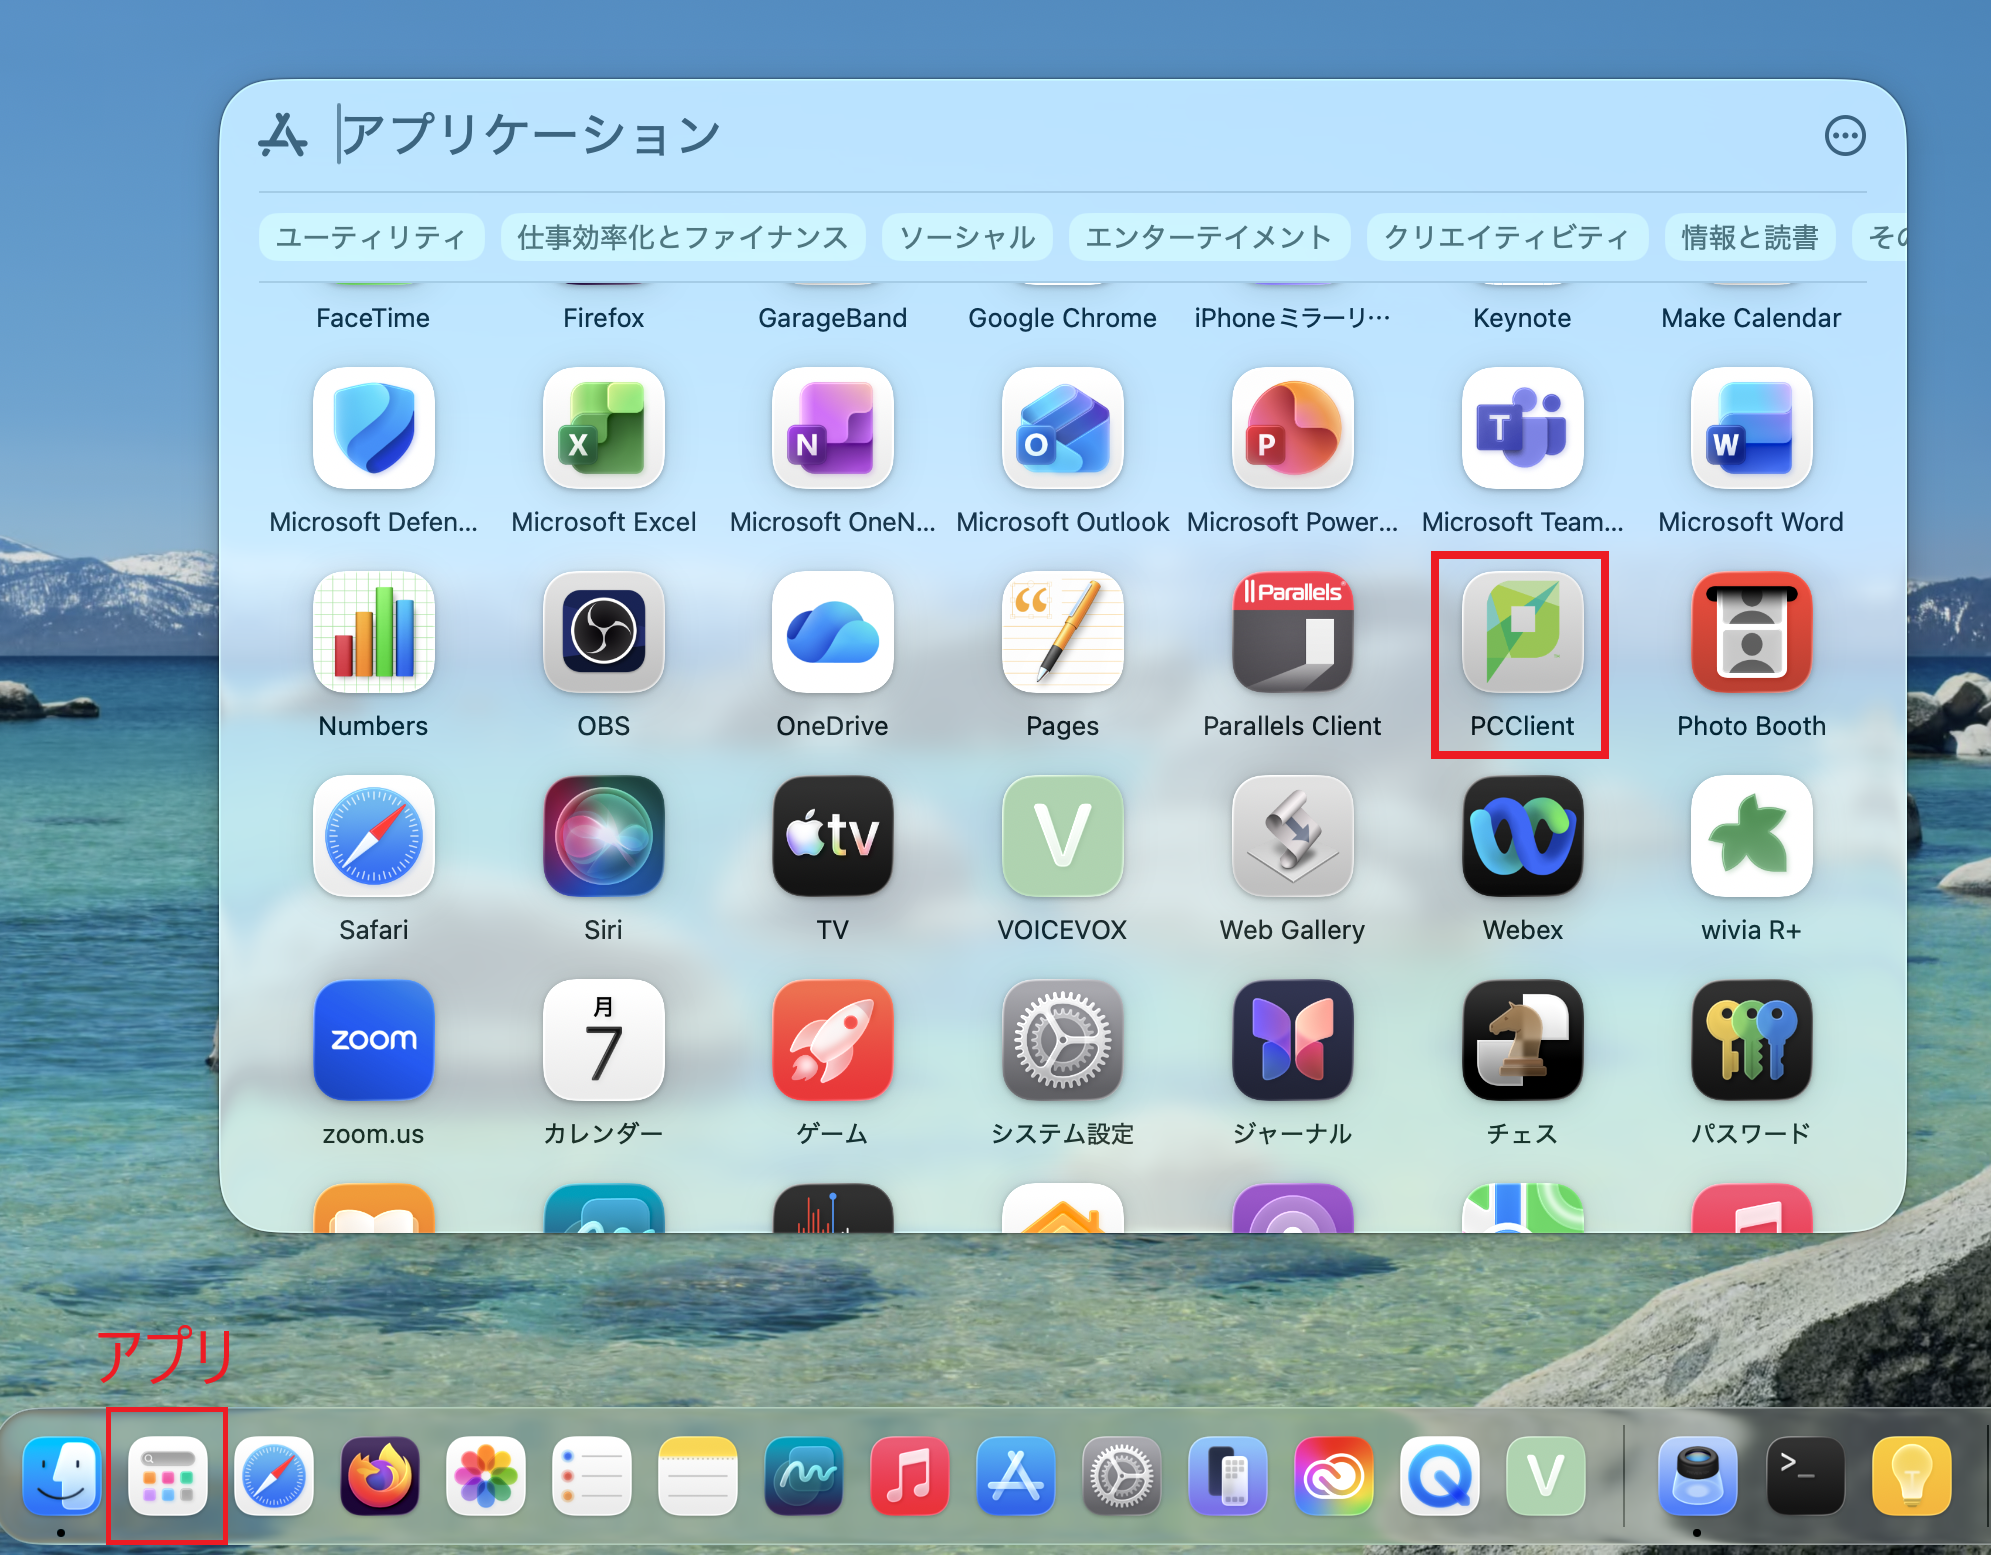Launch Web Gallery
Image resolution: width=1991 pixels, height=1555 pixels.
click(x=1292, y=836)
